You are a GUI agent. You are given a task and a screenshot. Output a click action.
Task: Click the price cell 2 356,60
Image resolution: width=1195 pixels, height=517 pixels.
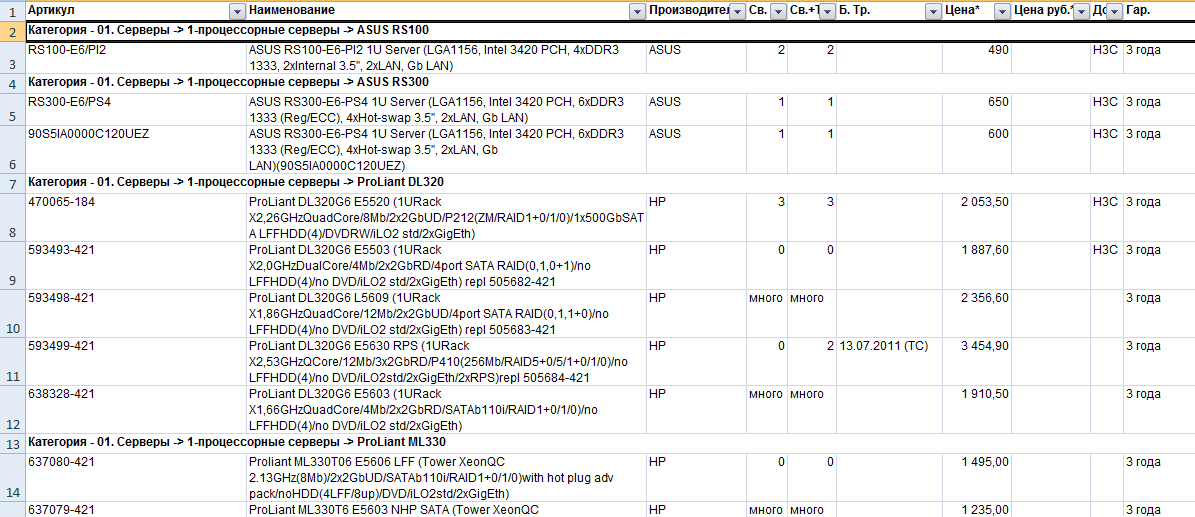click(x=977, y=313)
